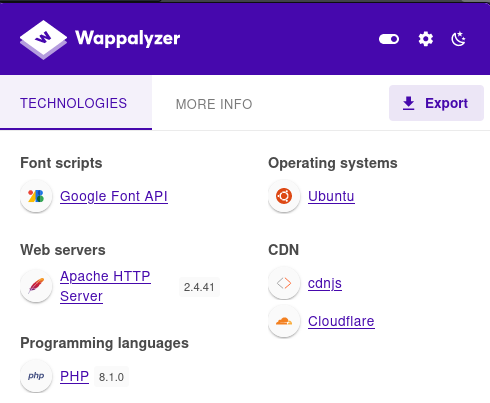490x403 pixels.
Task: Toggle the Wappalyzer enable switch
Action: pos(389,39)
